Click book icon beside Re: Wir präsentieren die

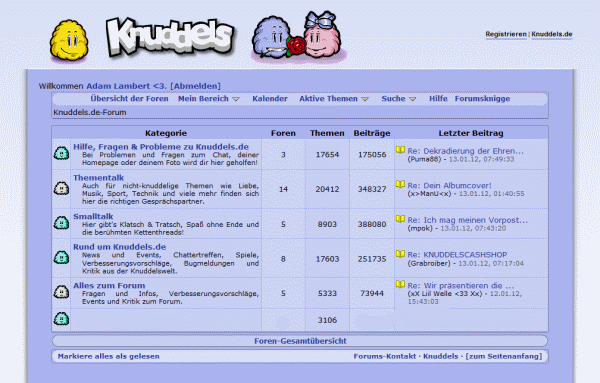[400, 284]
